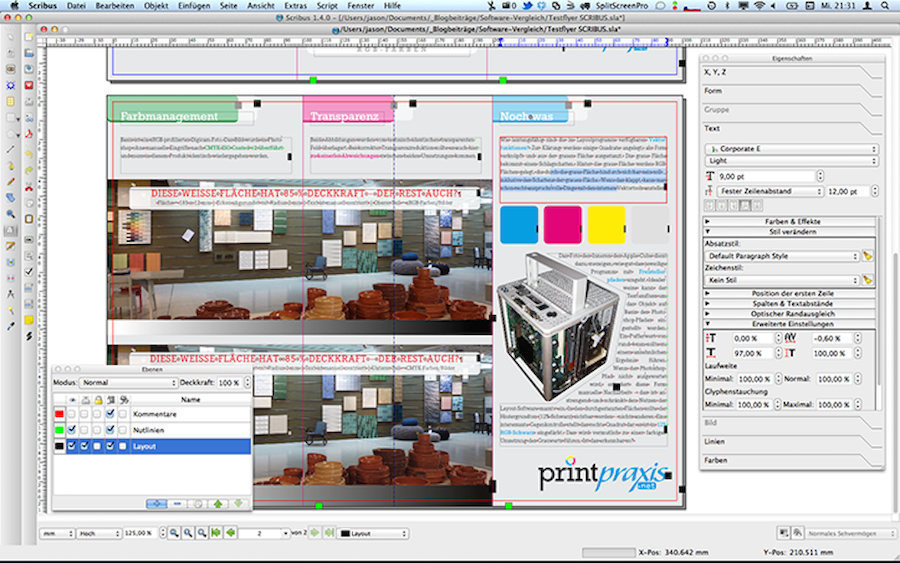Click the add layer button in Ebenen panel
Image resolution: width=900 pixels, height=563 pixels.
point(157,503)
